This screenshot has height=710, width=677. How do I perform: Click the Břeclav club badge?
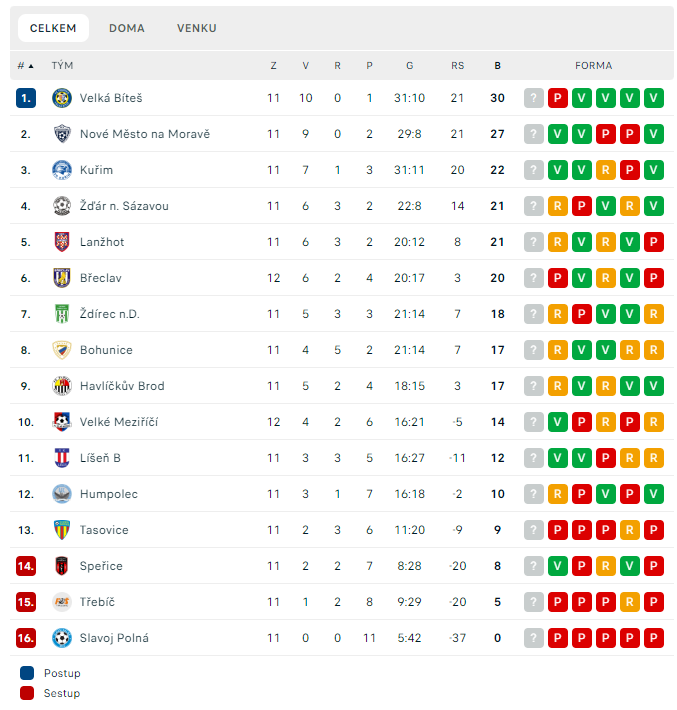point(62,278)
